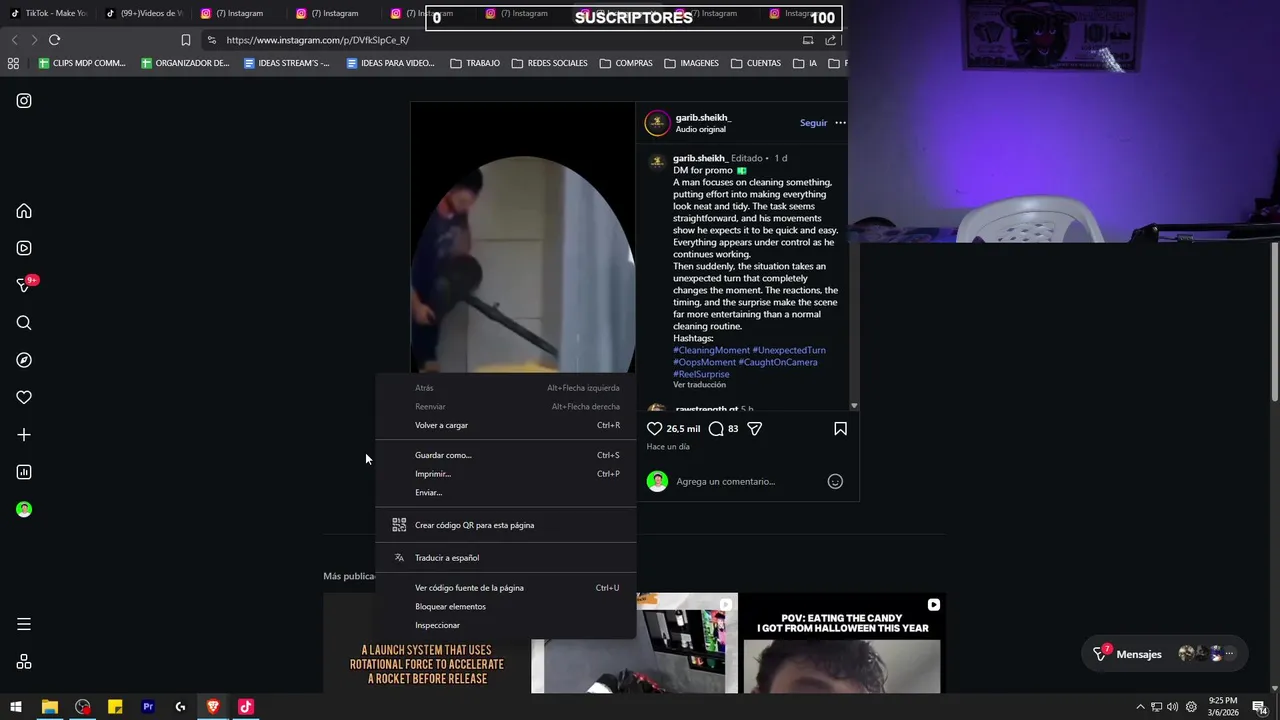The image size is (1280, 720).
Task: Switch to Brave browser in taskbar
Action: 213,707
